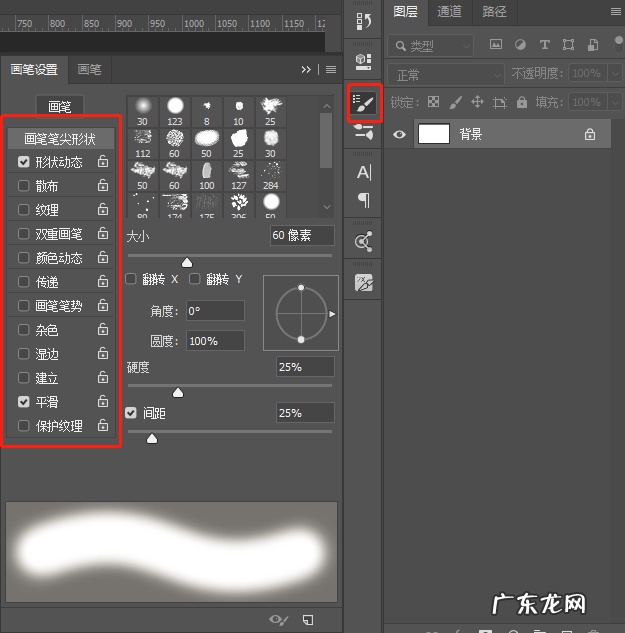This screenshot has height=633, width=625.
Task: Enable the Texture (纹理) checkbox
Action: pyautogui.click(x=24, y=210)
